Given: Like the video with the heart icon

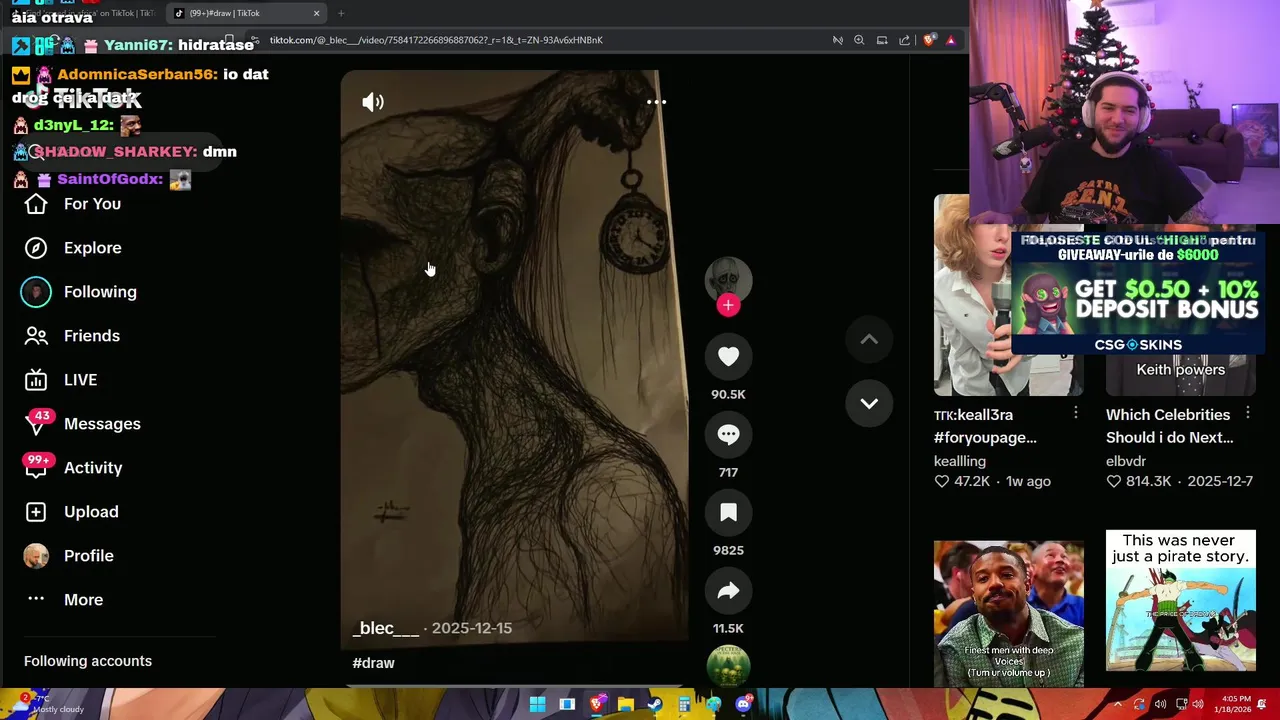Looking at the screenshot, I should [728, 357].
